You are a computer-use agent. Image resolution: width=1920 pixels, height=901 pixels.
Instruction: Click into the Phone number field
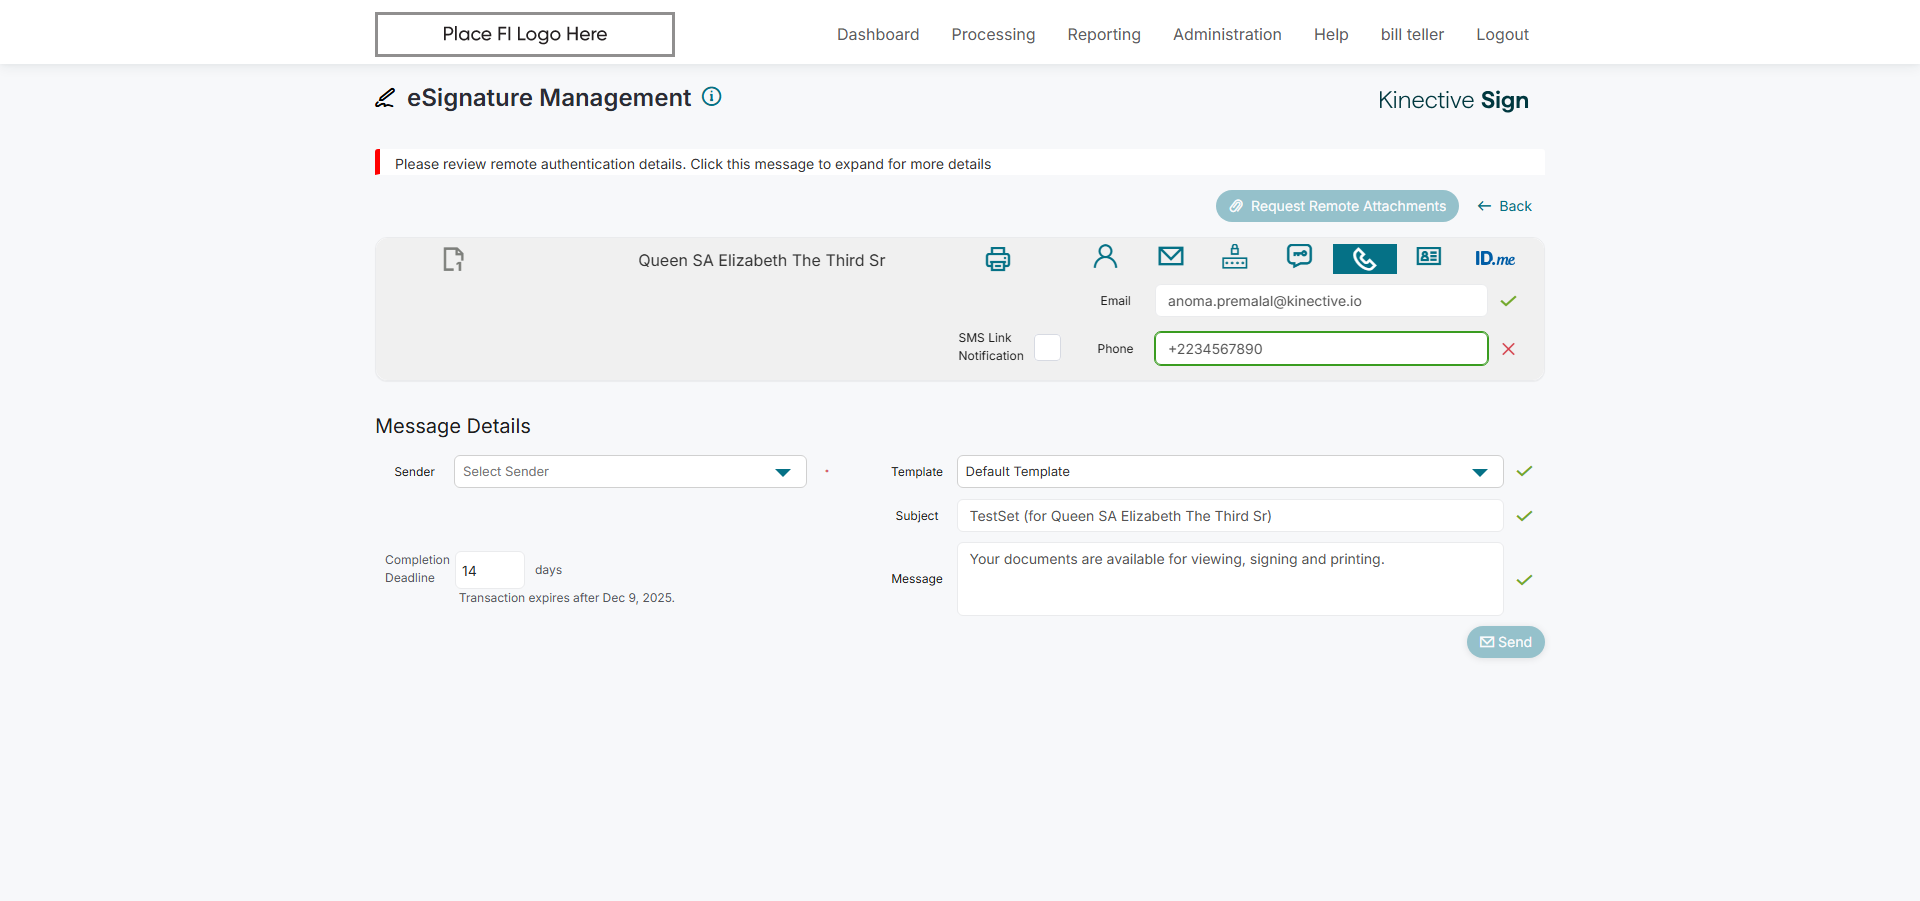tap(1321, 349)
